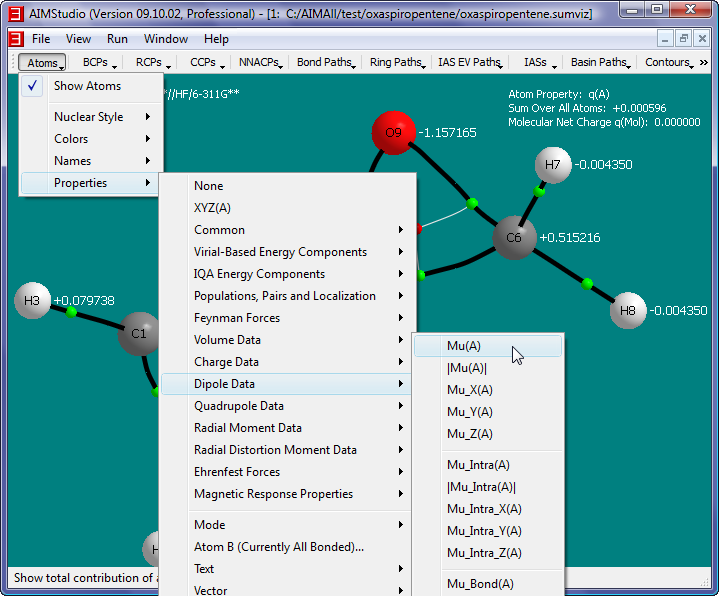Viewport: 719px width, 596px height.
Task: Open the BCPs toolbar dropdown
Action: [x=100, y=62]
